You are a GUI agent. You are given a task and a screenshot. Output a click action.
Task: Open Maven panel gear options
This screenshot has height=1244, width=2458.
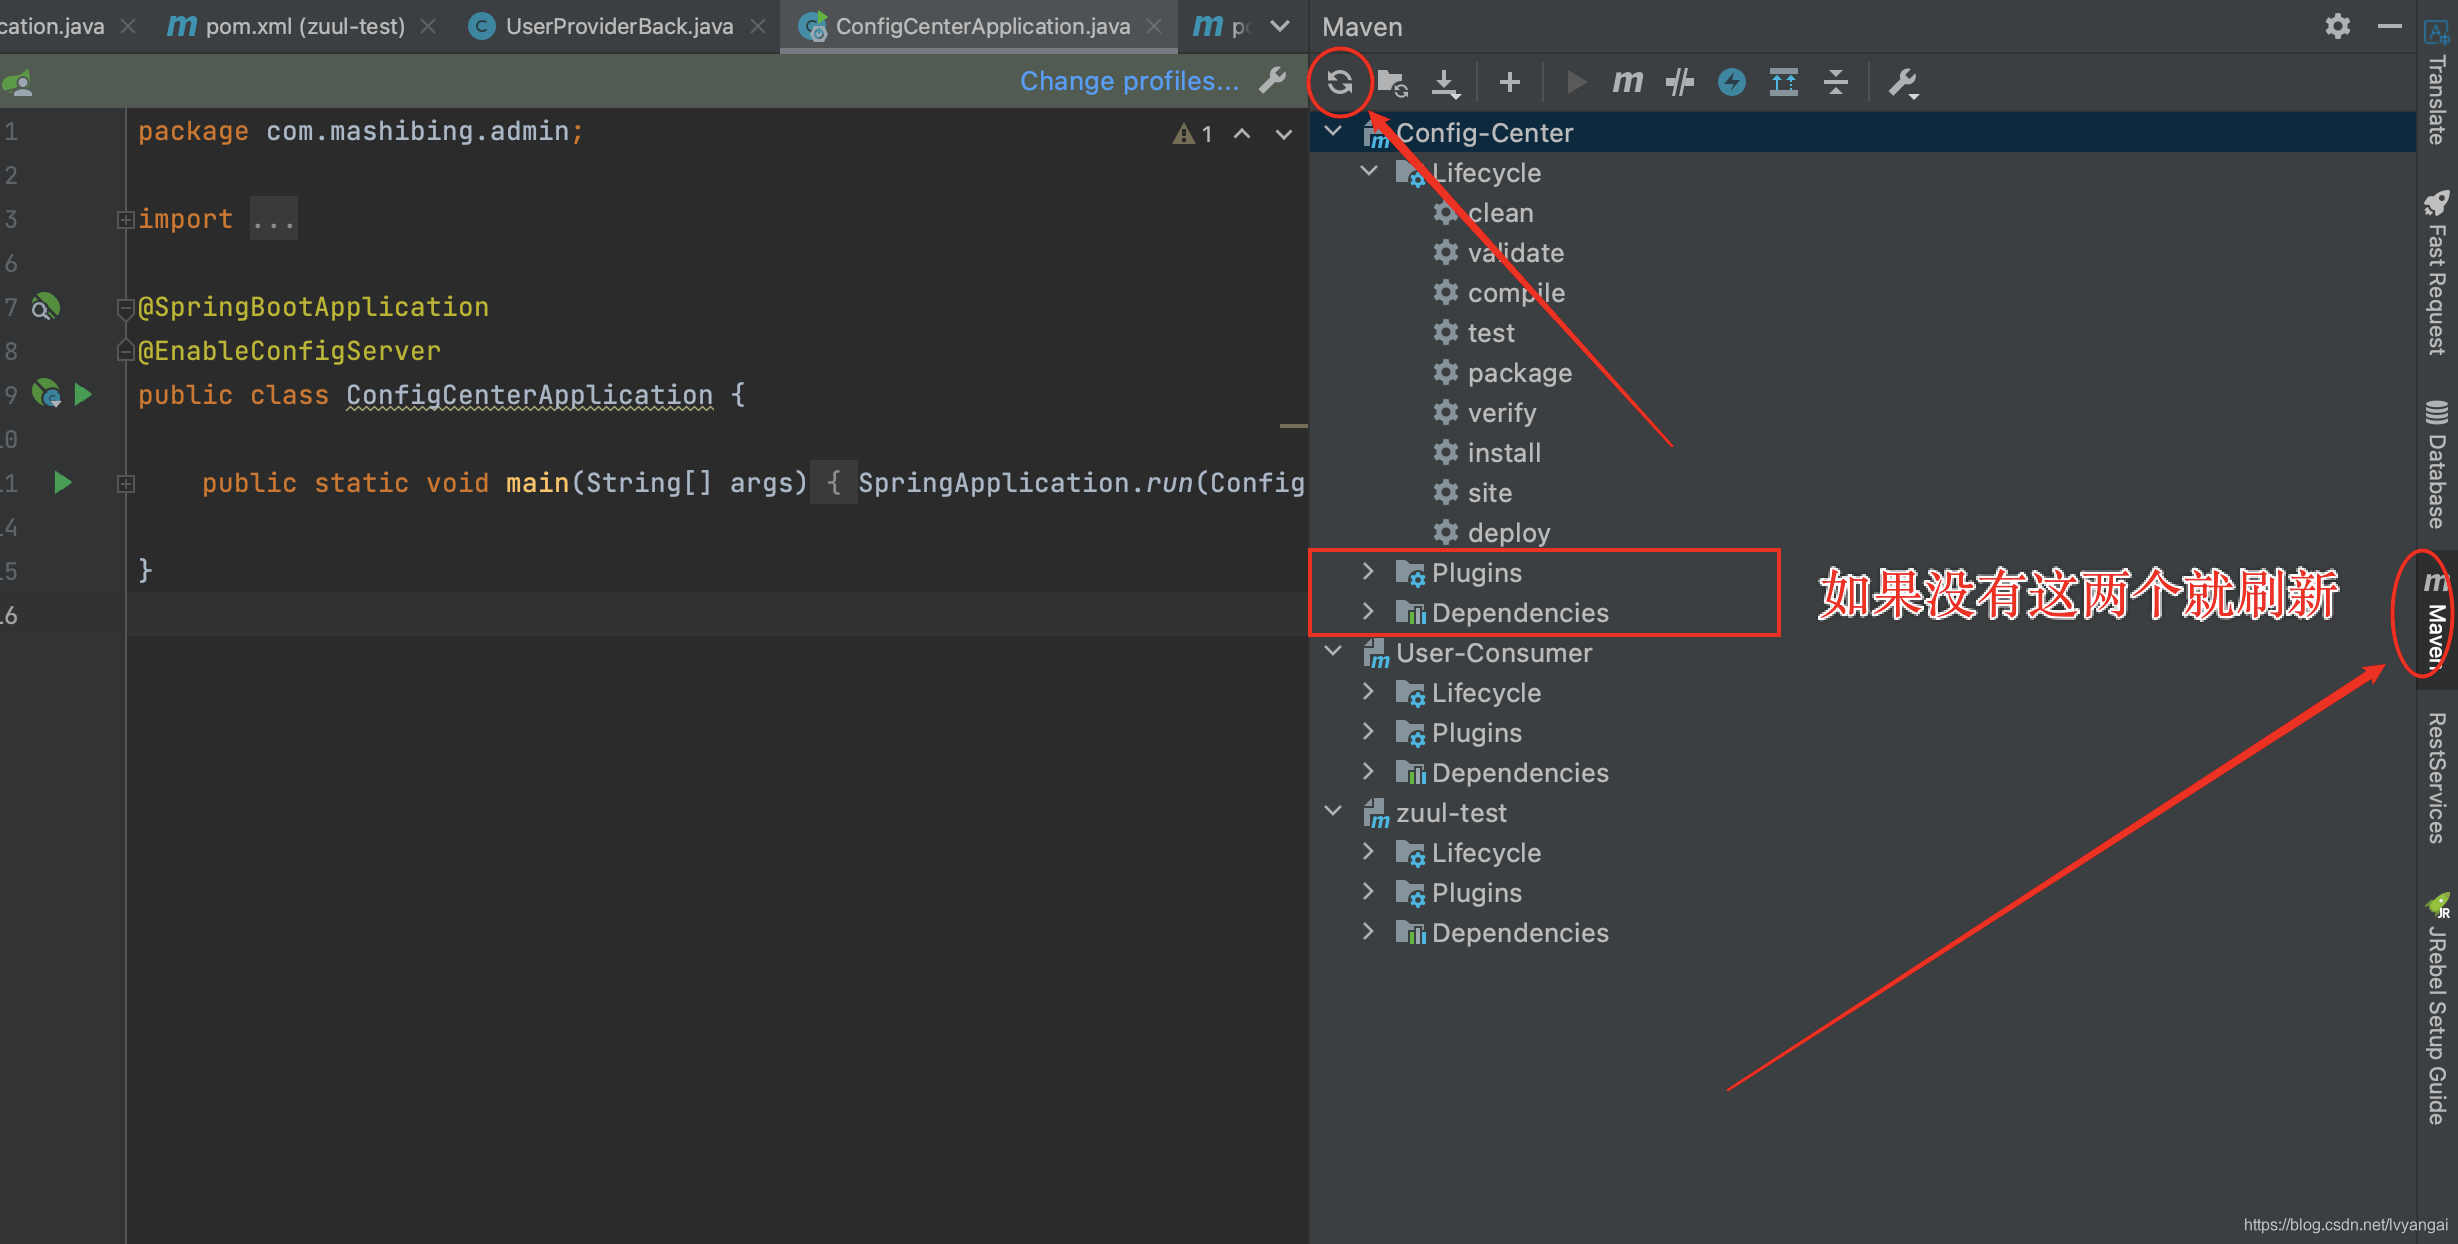(2337, 26)
